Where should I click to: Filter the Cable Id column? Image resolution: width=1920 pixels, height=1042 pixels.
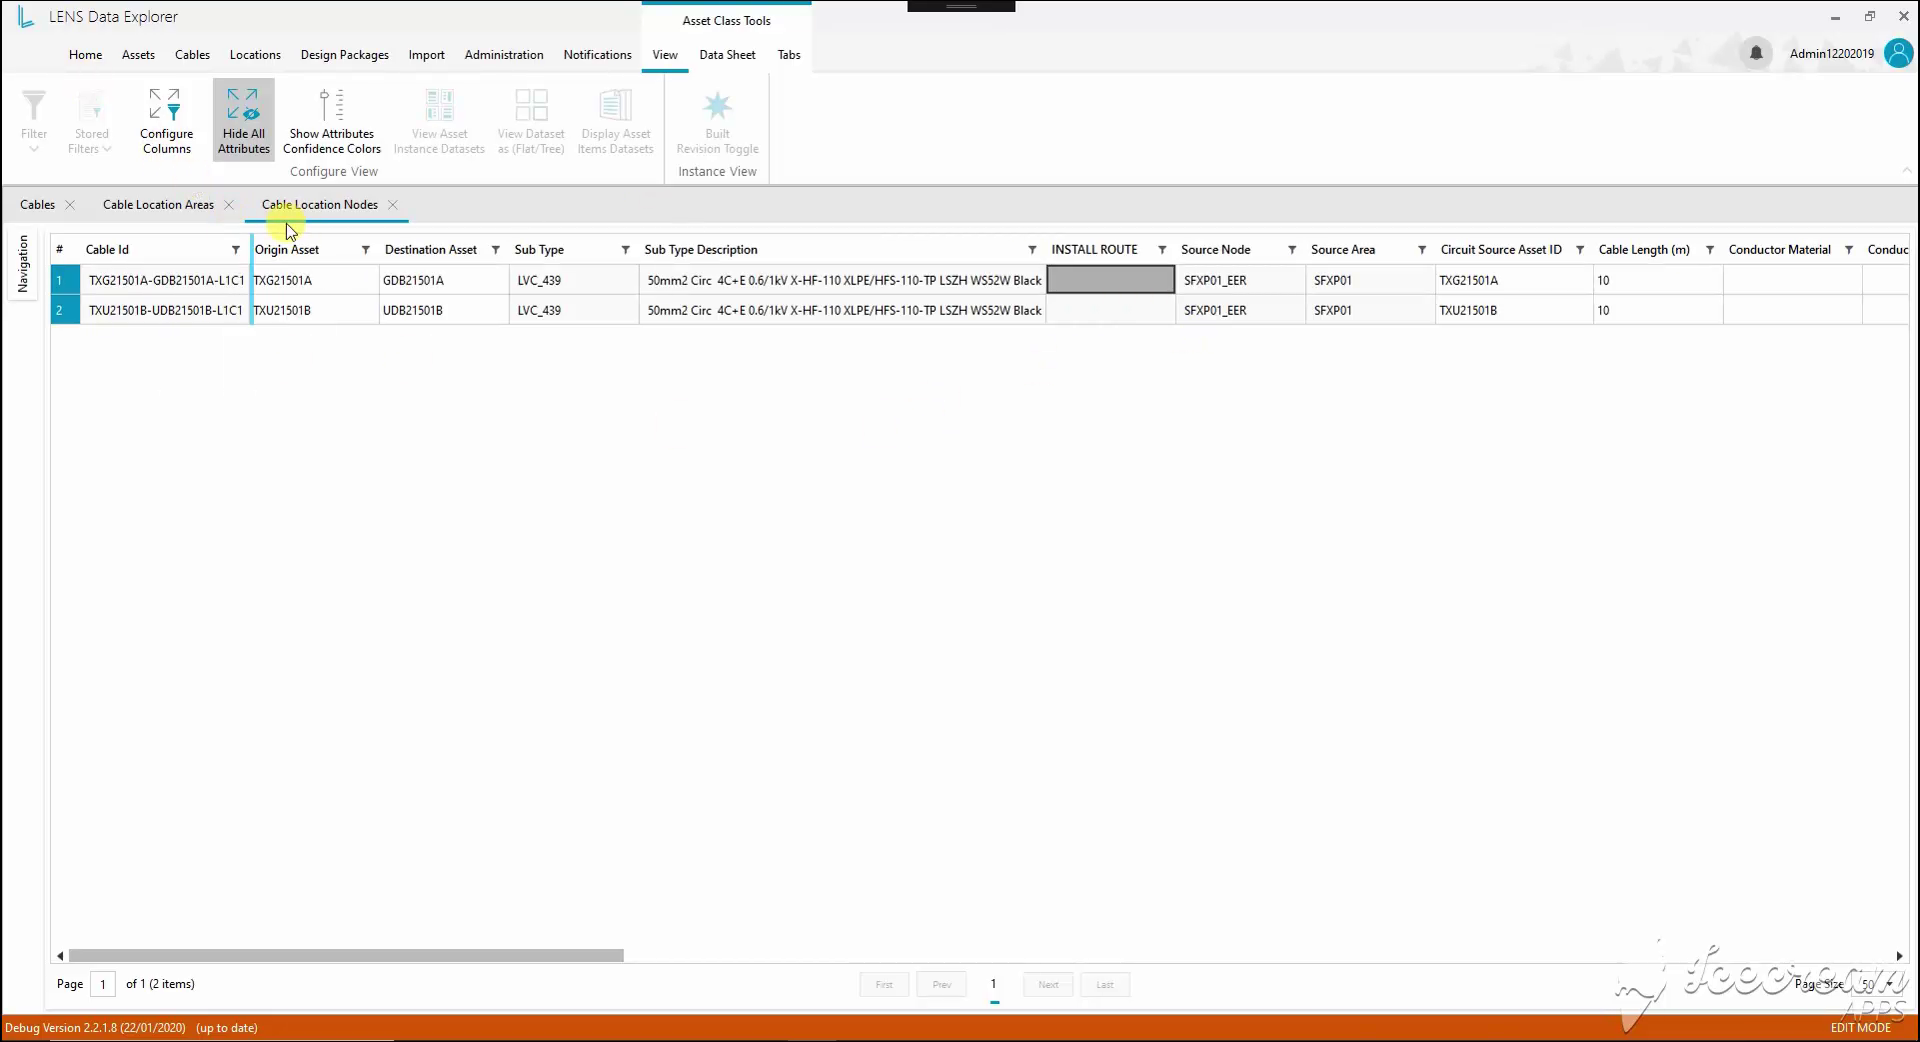pyautogui.click(x=236, y=250)
